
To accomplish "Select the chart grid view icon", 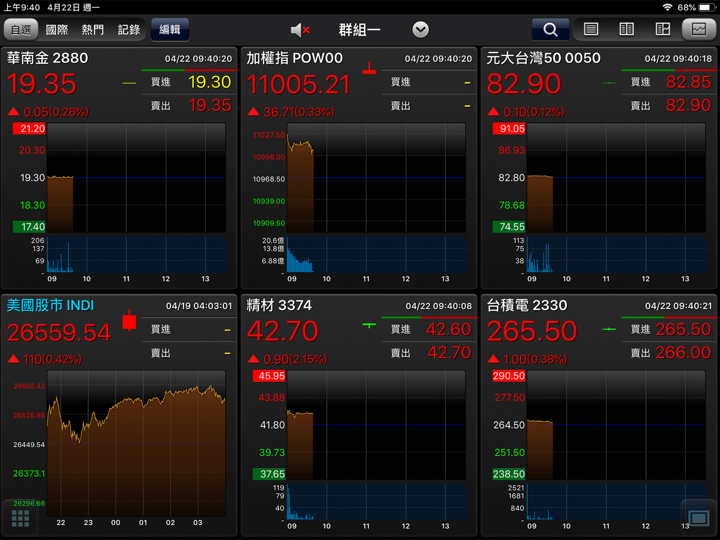I will (698, 30).
